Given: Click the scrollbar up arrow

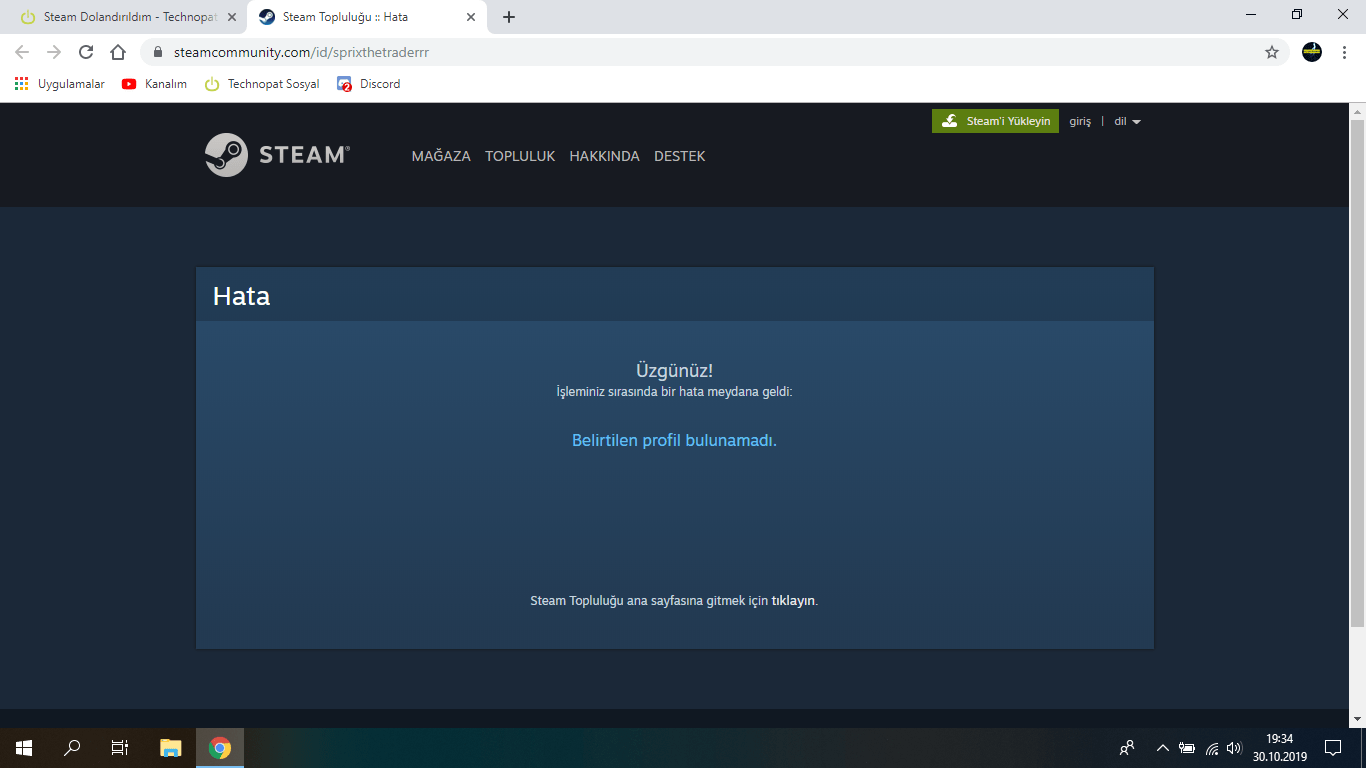Looking at the screenshot, I should tap(1357, 110).
